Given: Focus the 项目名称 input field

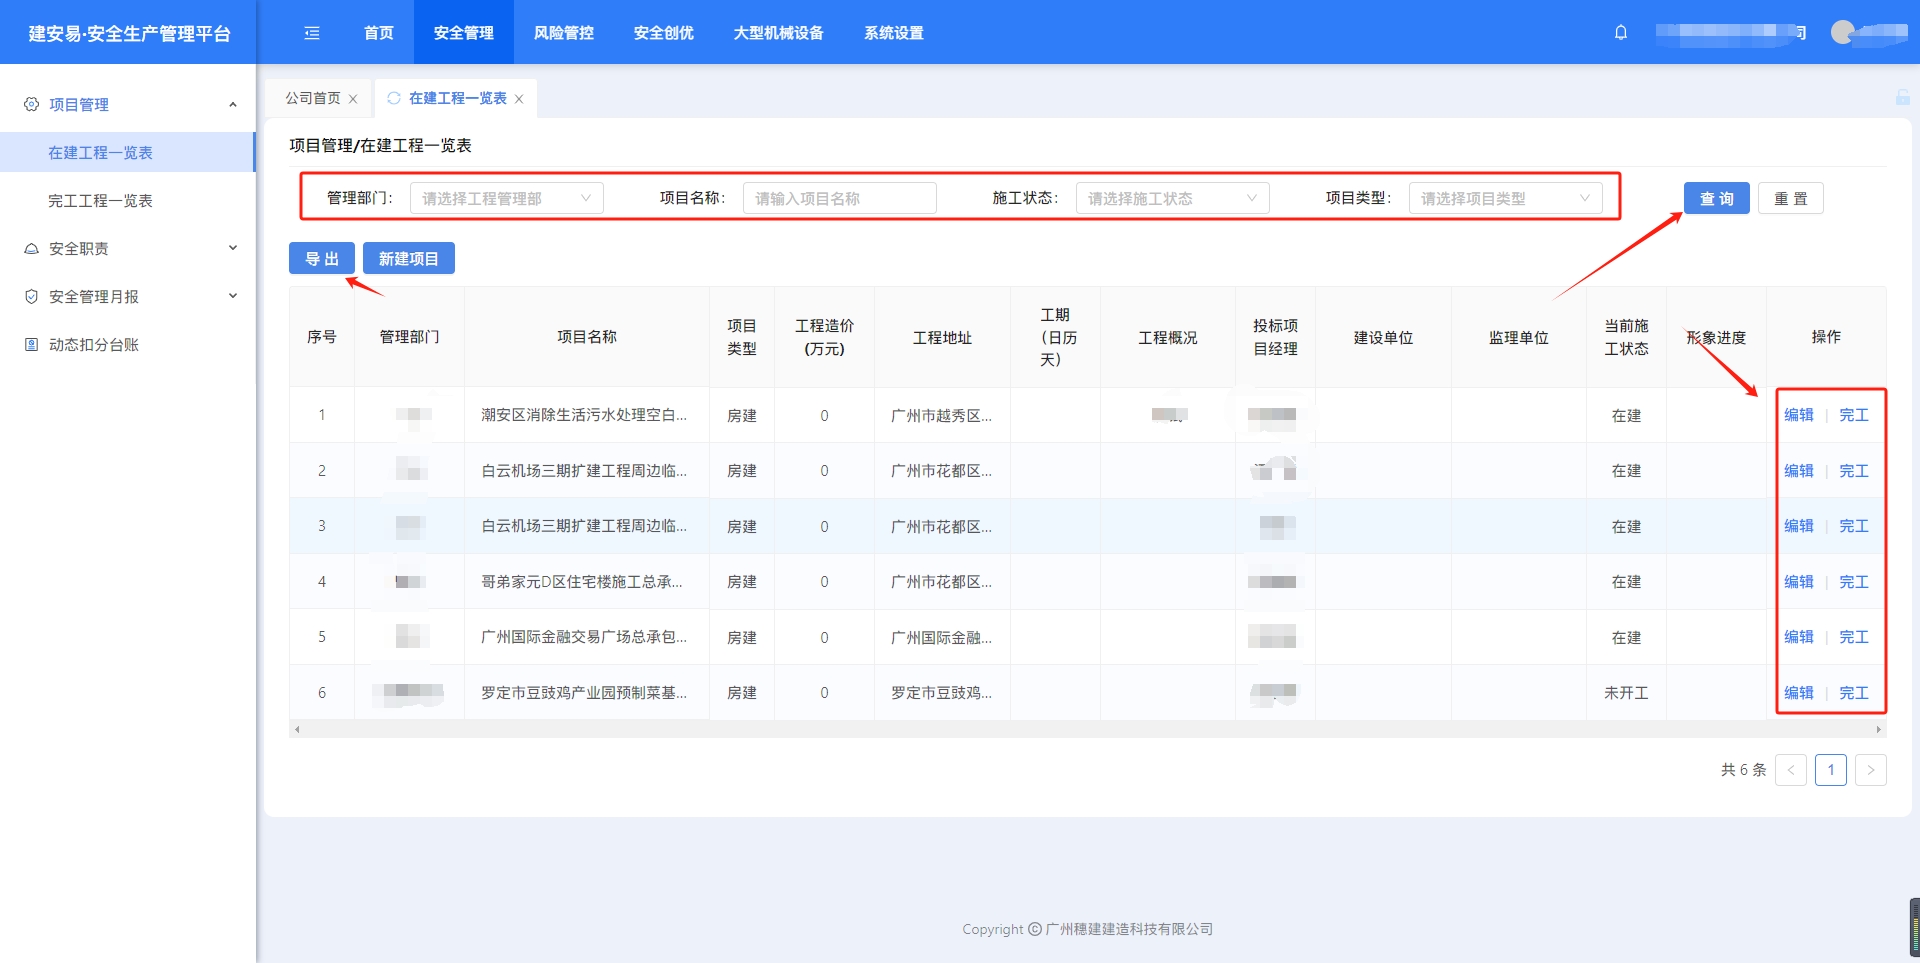Looking at the screenshot, I should click(x=839, y=198).
